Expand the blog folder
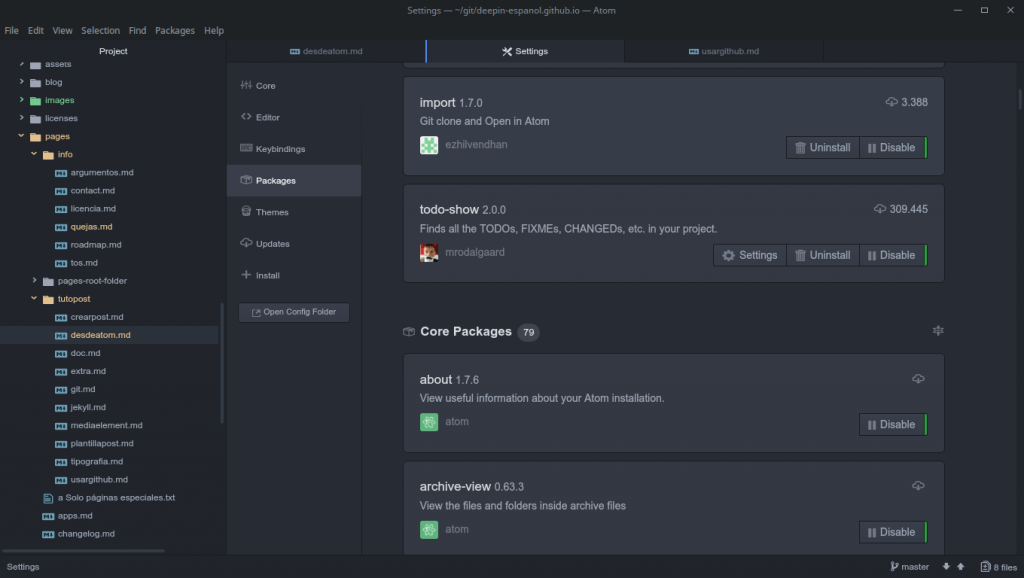This screenshot has height=578, width=1024. pyautogui.click(x=22, y=82)
